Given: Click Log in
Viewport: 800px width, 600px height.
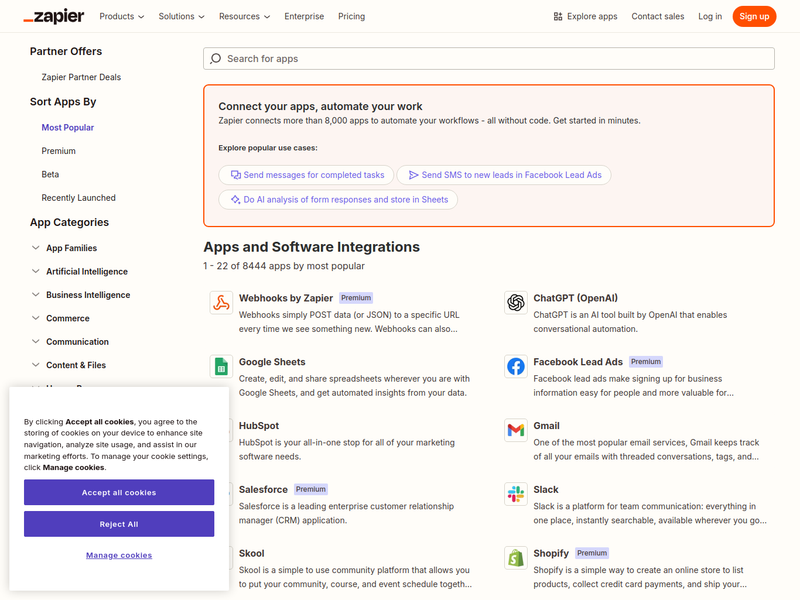Looking at the screenshot, I should pos(710,16).
